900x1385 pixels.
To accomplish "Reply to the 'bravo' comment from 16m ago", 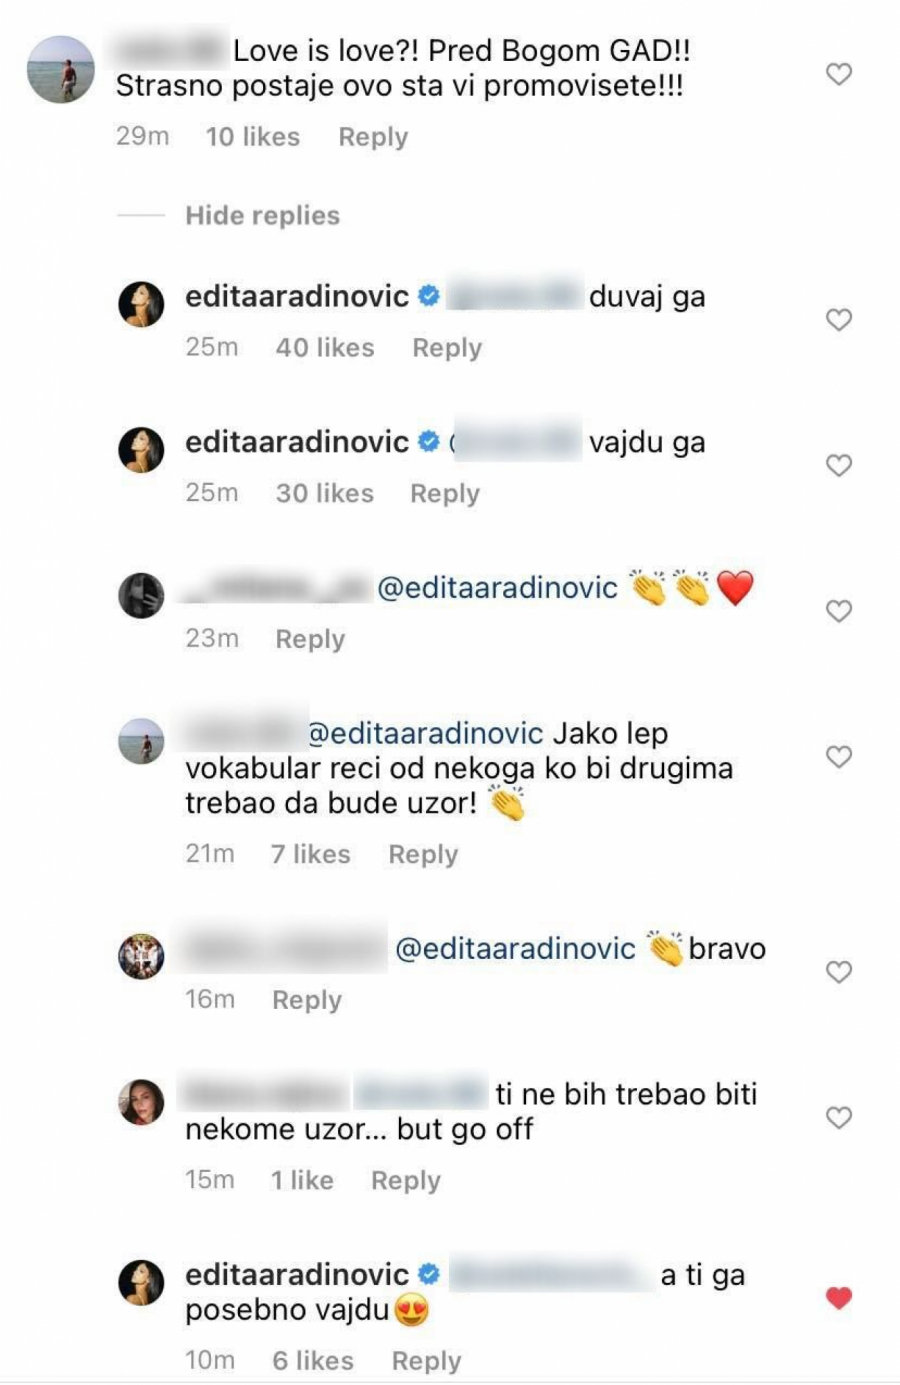I will 307,1000.
